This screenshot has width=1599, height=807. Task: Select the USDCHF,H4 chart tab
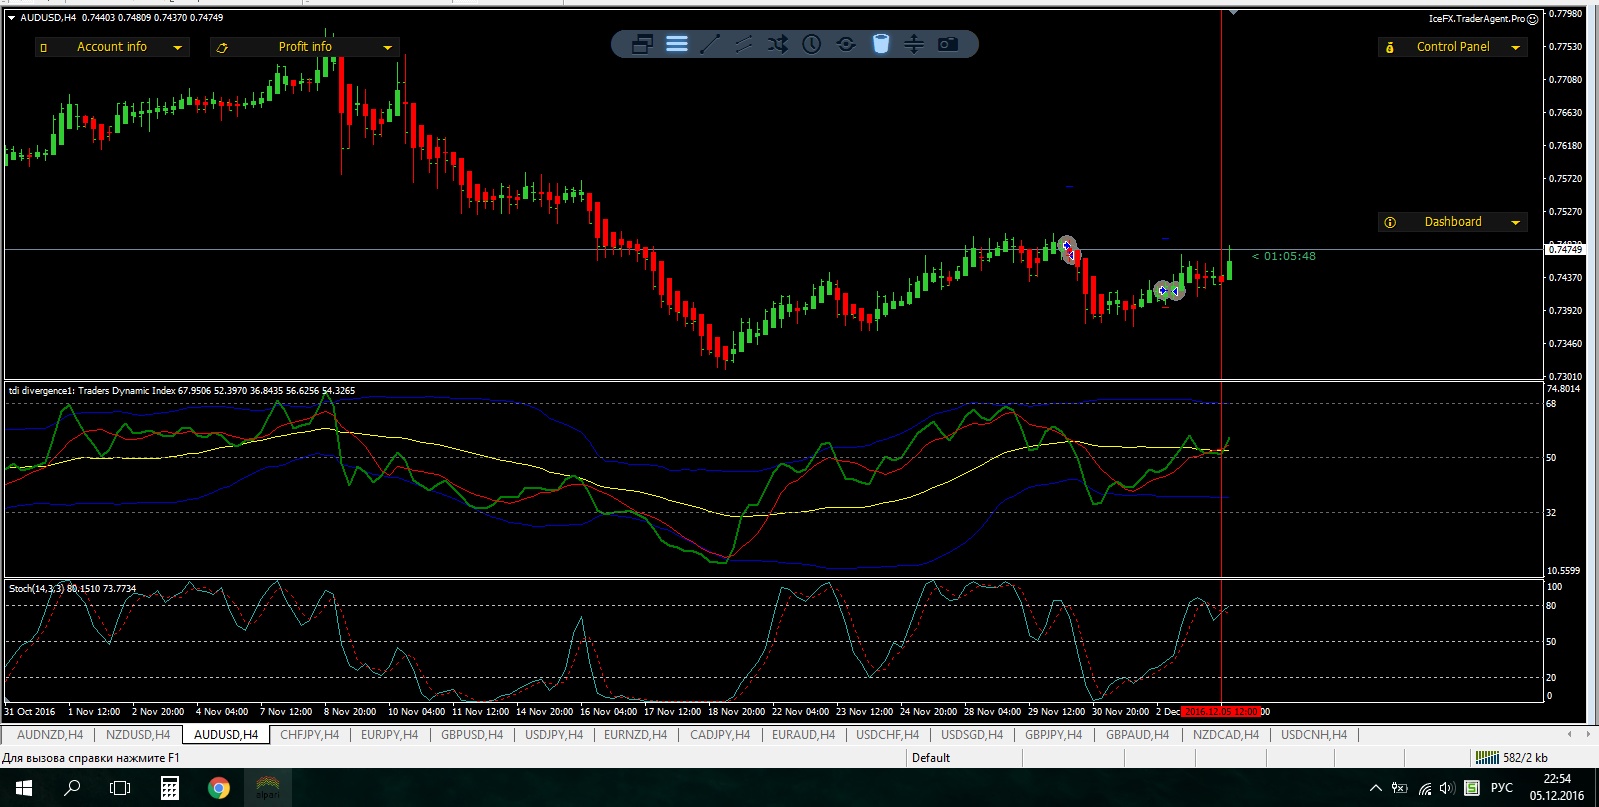(887, 735)
